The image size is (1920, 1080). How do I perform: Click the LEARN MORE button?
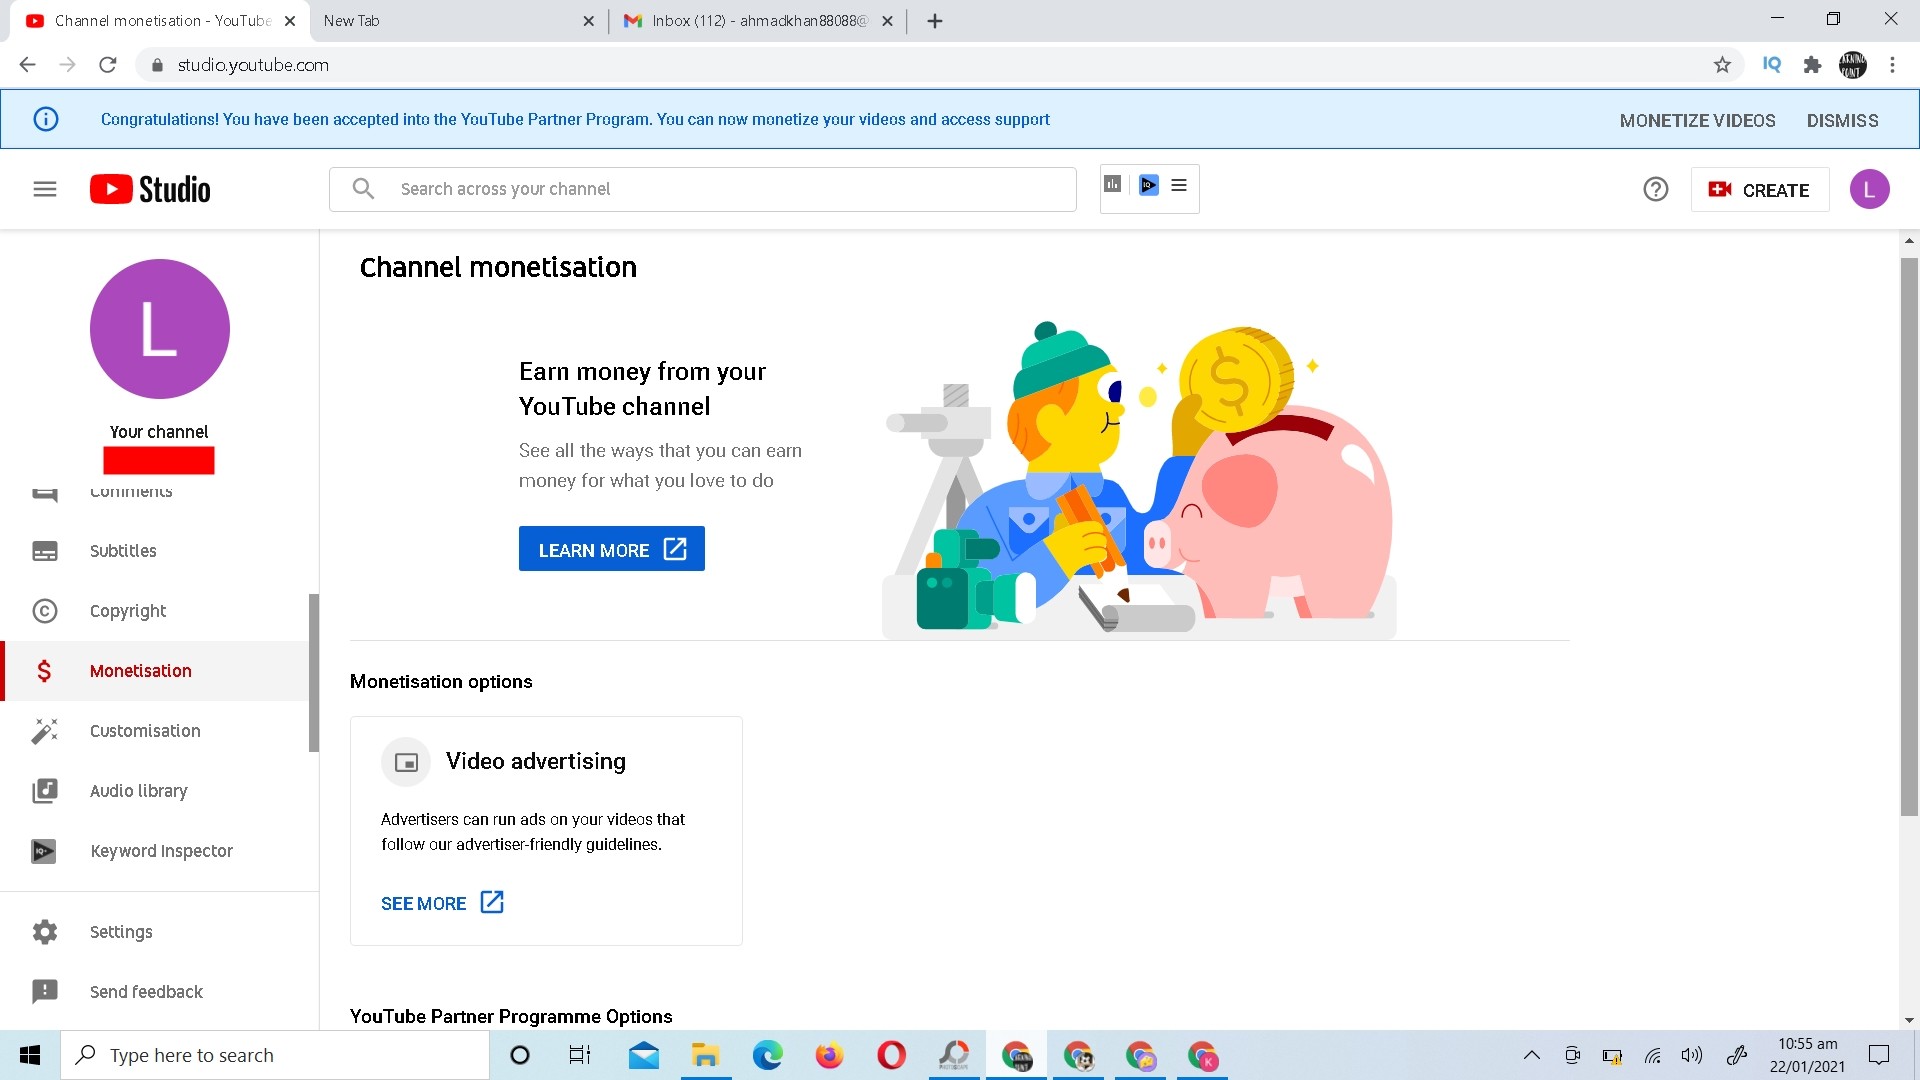pos(612,549)
